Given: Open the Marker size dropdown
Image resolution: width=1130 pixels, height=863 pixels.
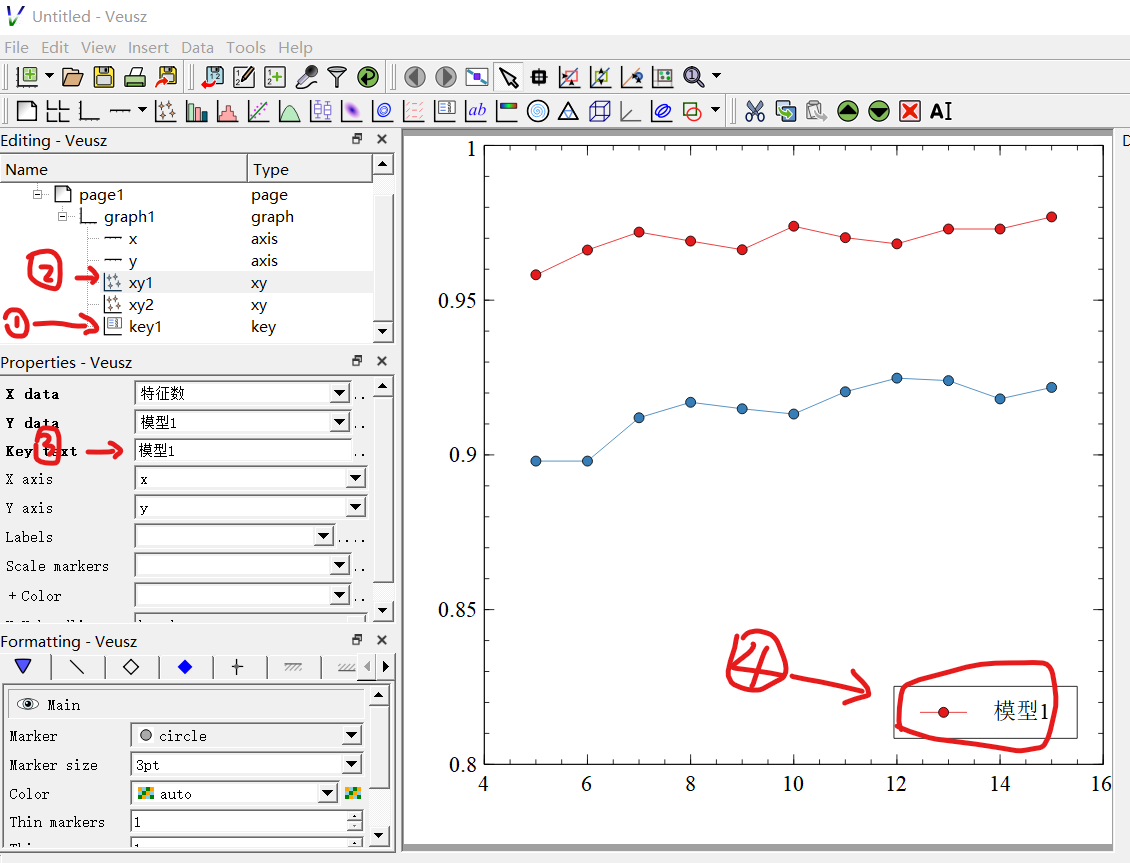Looking at the screenshot, I should click(352, 764).
